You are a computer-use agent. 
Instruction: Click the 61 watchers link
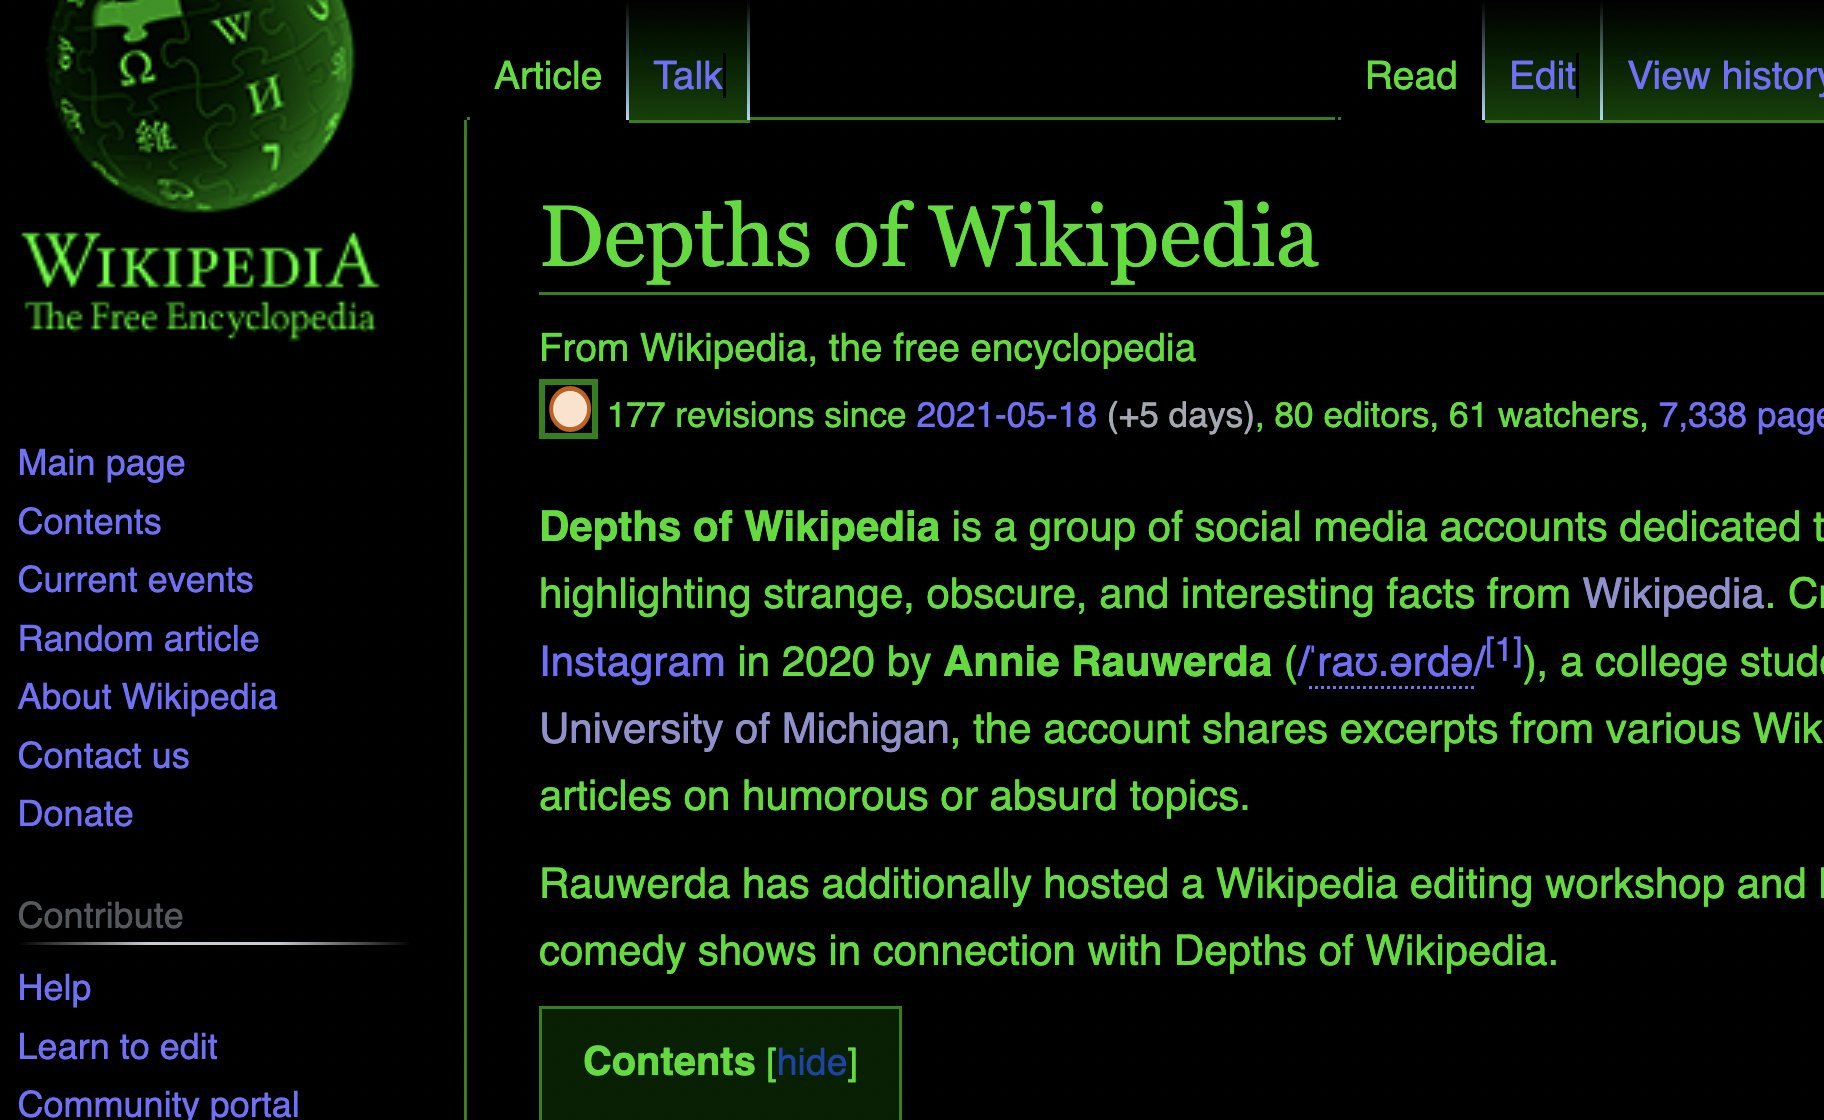tap(1545, 415)
